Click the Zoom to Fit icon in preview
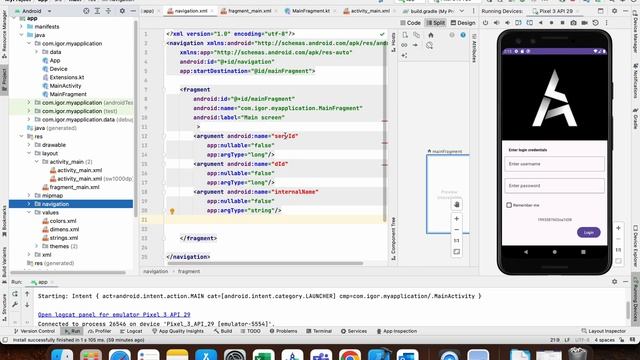Image resolution: width=640 pixels, height=360 pixels. pos(457,252)
